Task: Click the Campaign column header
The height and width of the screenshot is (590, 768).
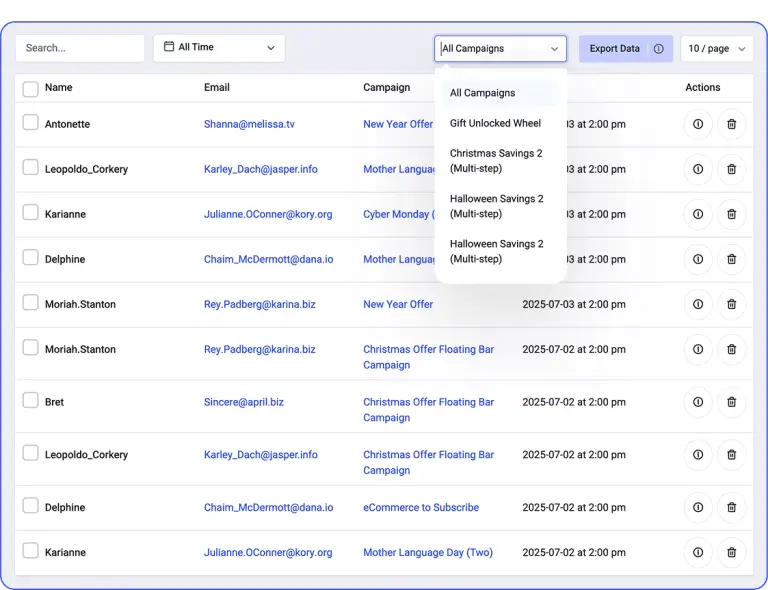Action: click(x=386, y=87)
